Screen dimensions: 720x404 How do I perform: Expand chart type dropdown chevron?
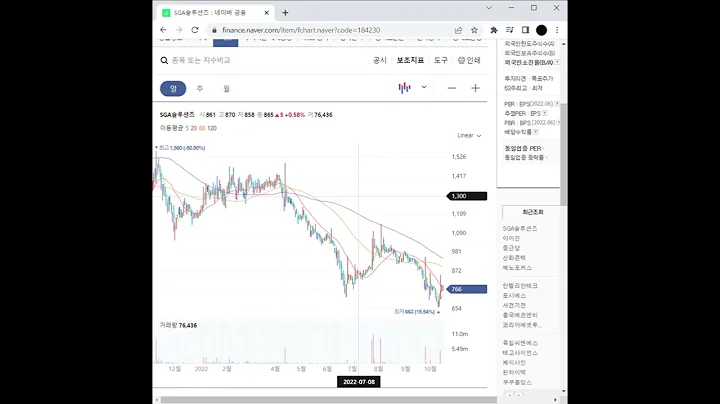tap(424, 87)
